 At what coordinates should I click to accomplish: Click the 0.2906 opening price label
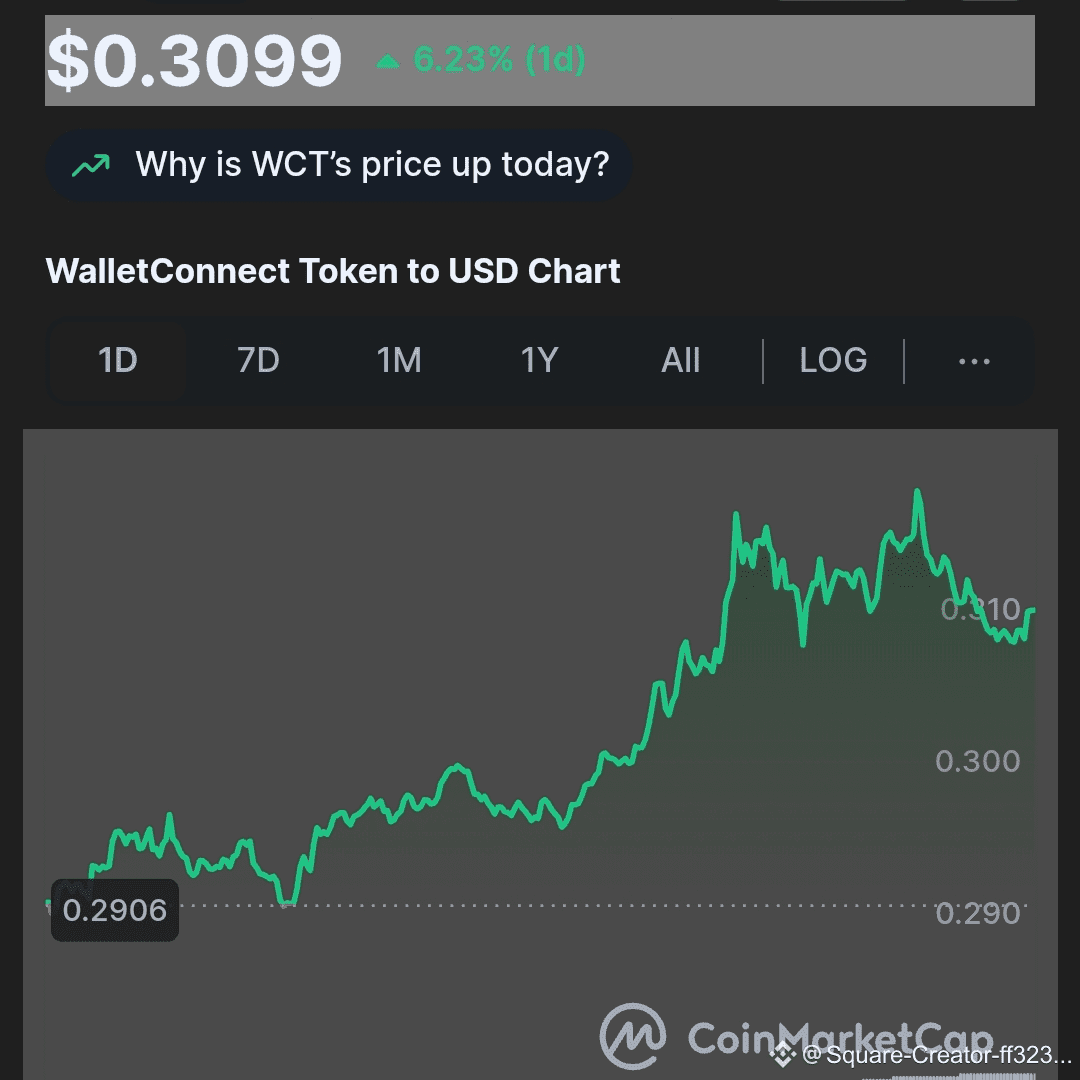coord(115,910)
